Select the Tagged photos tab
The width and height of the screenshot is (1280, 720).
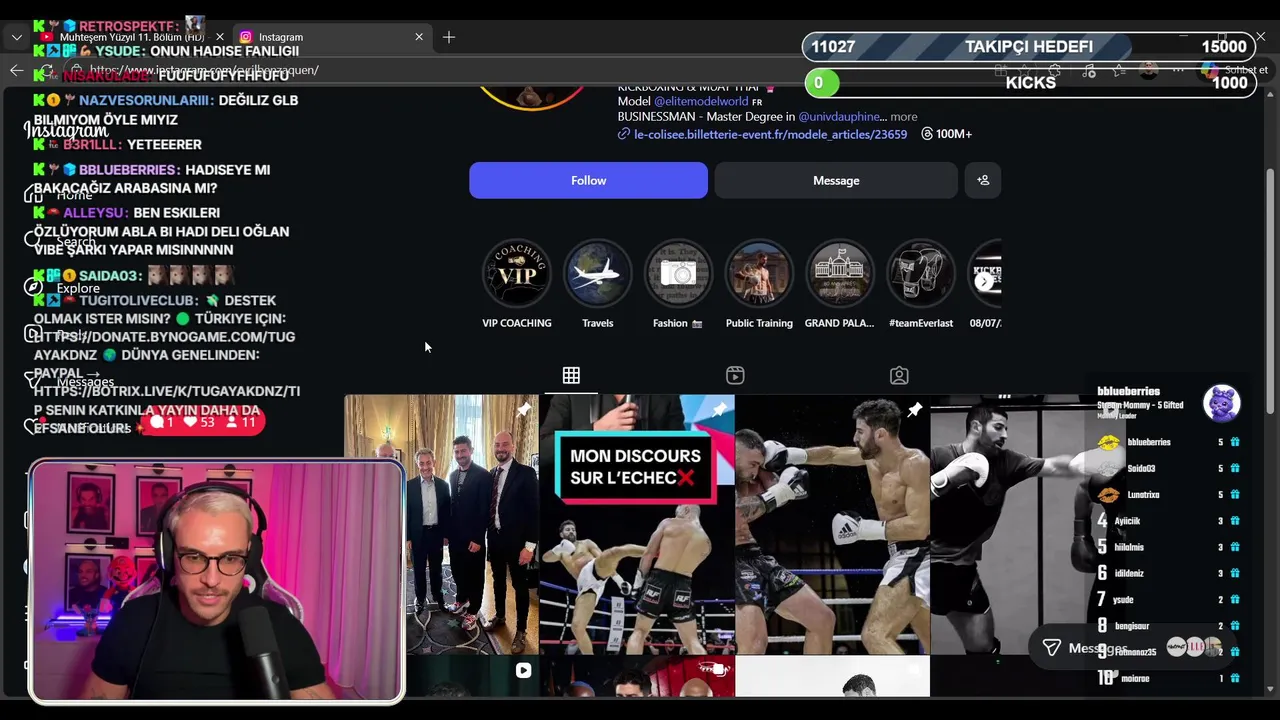click(x=899, y=375)
